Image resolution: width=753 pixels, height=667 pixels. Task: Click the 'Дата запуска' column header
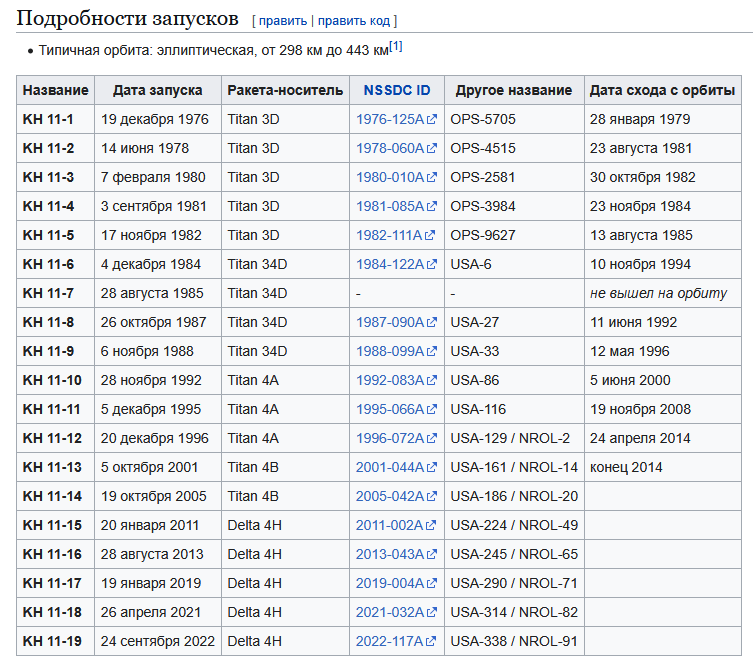point(158,90)
